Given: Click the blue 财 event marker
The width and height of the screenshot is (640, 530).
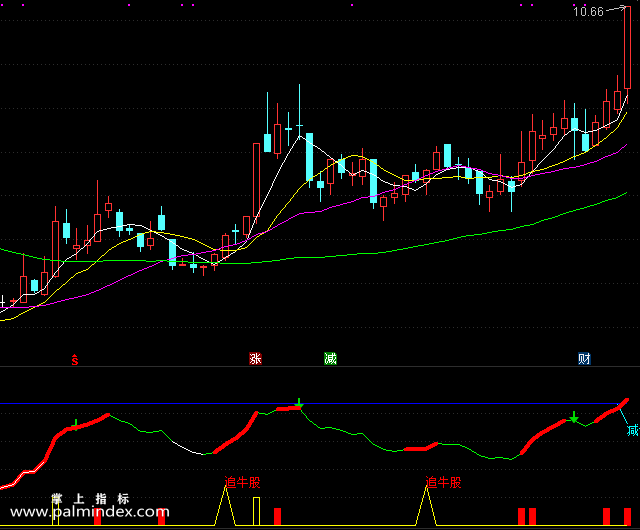Looking at the screenshot, I should pos(584,359).
